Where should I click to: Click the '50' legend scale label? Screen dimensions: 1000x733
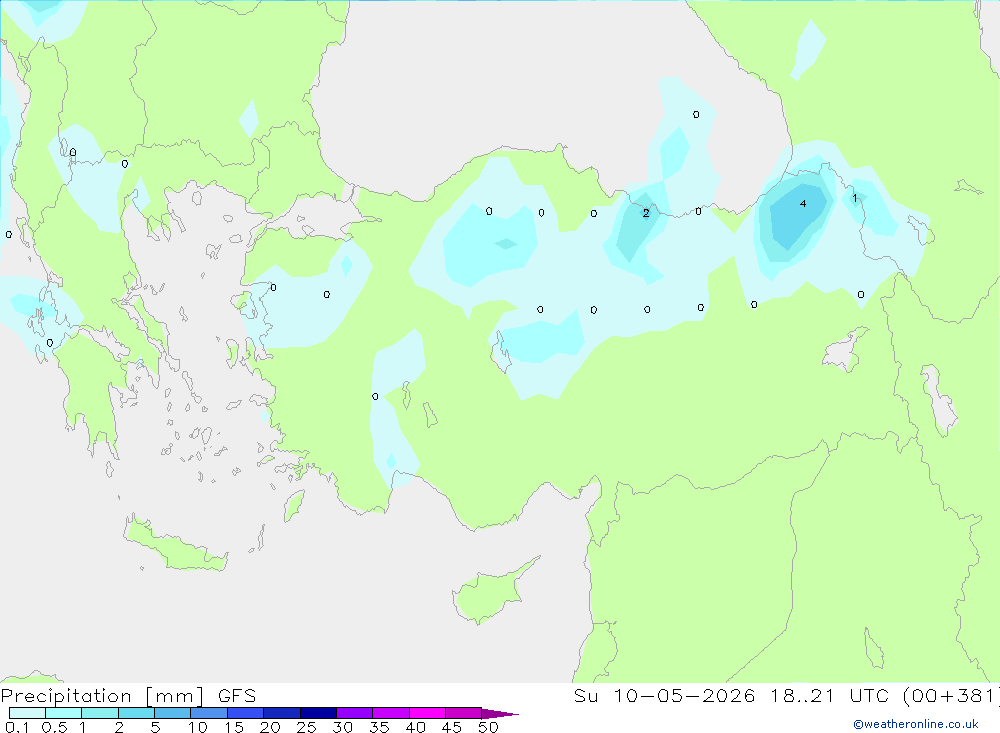click(488, 727)
